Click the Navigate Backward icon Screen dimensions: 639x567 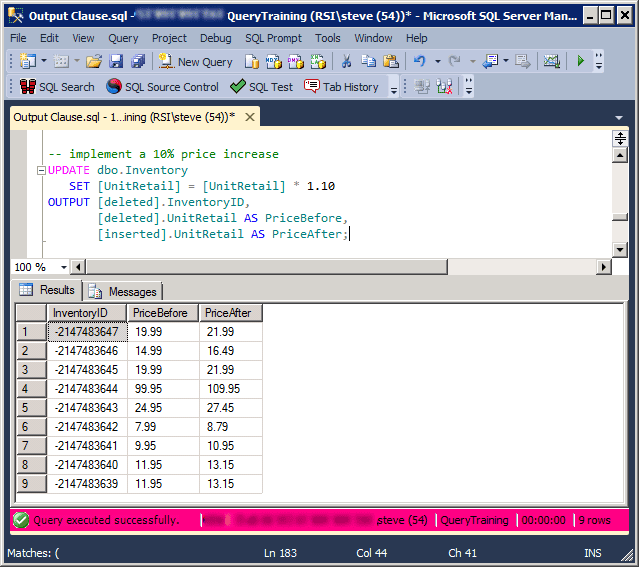pos(490,62)
